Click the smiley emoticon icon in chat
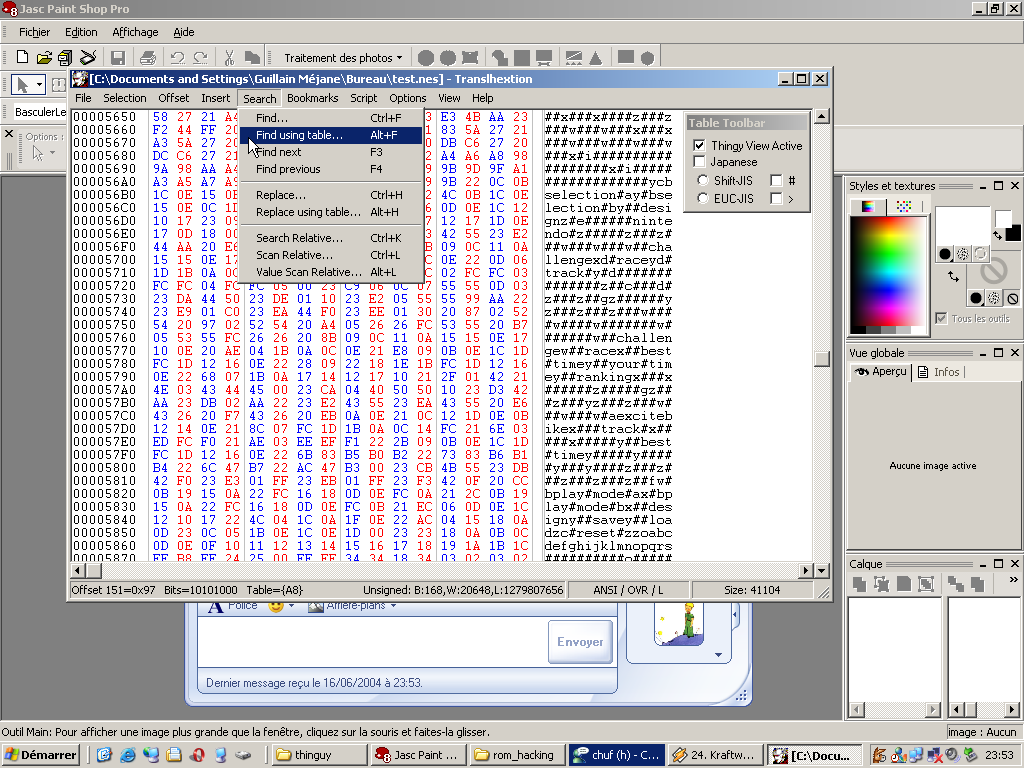 tap(276, 606)
